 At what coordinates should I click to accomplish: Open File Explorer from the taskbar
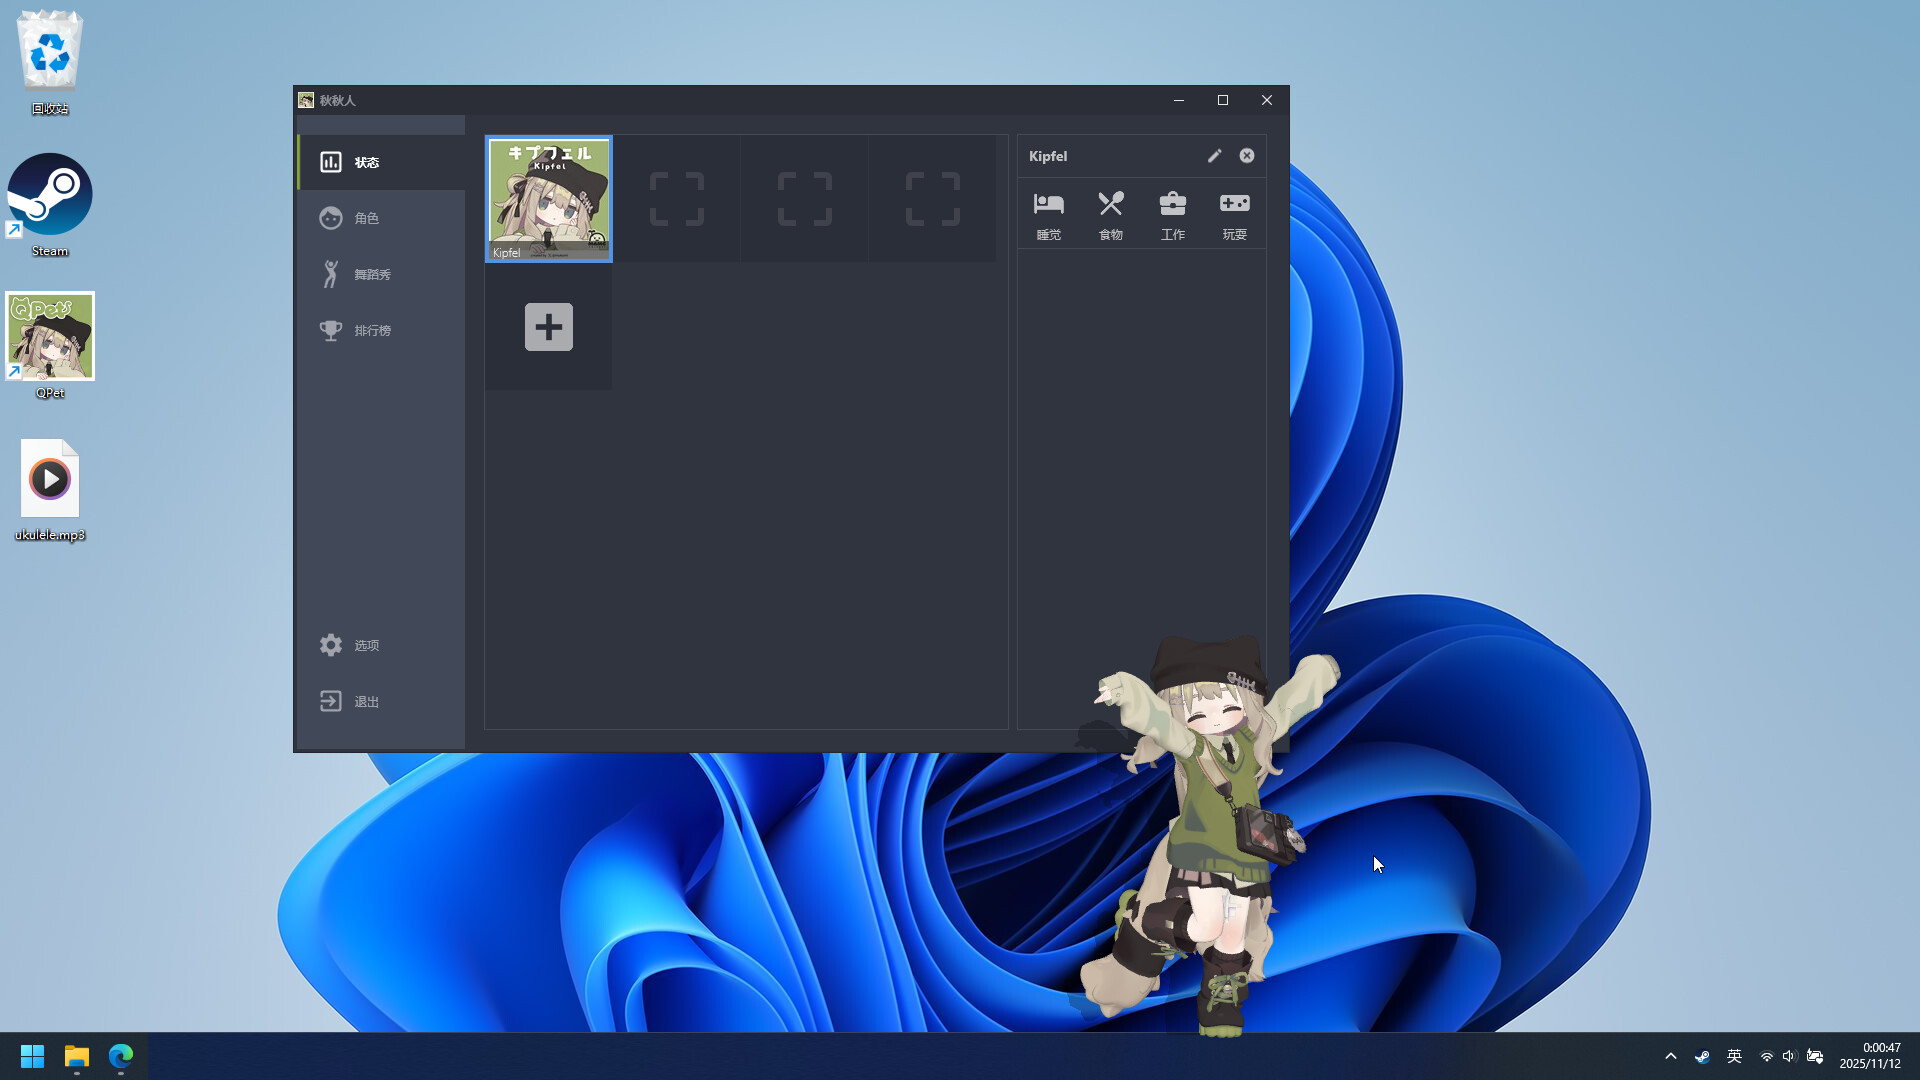(x=76, y=1055)
